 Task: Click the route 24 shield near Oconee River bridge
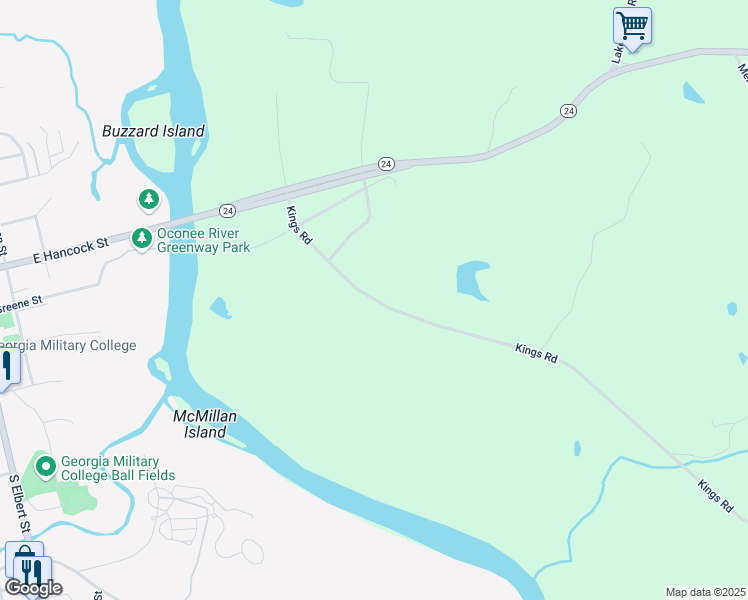point(228,211)
